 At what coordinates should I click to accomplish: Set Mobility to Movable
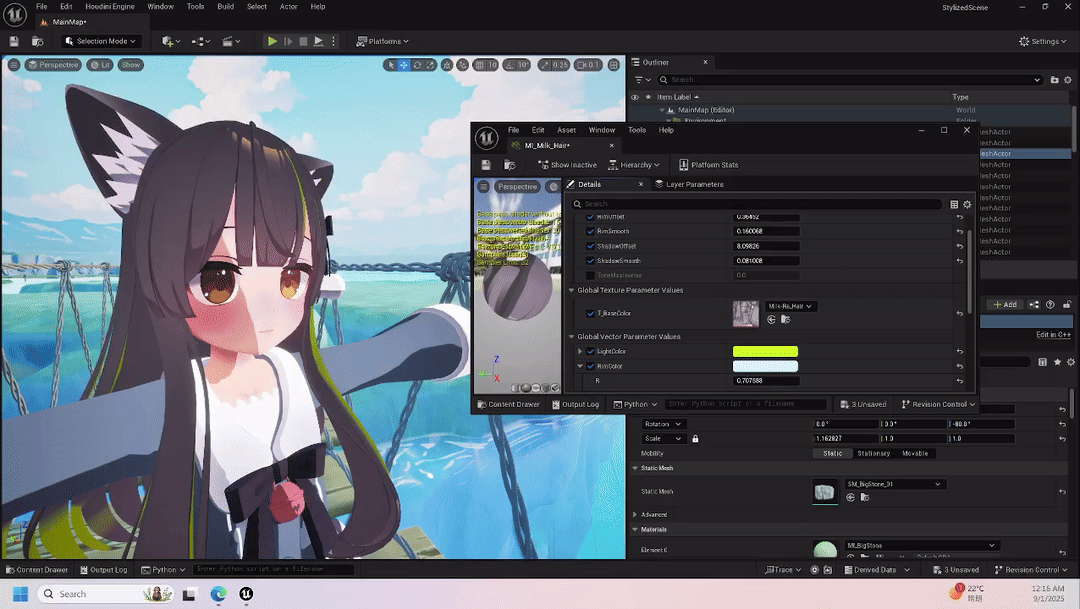pos(915,453)
